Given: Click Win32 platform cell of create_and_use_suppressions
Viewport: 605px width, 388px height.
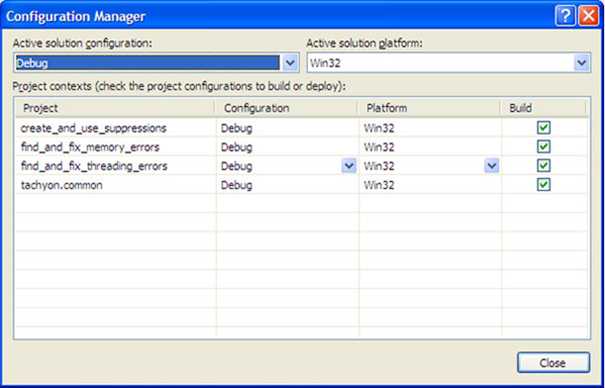Looking at the screenshot, I should click(x=430, y=128).
